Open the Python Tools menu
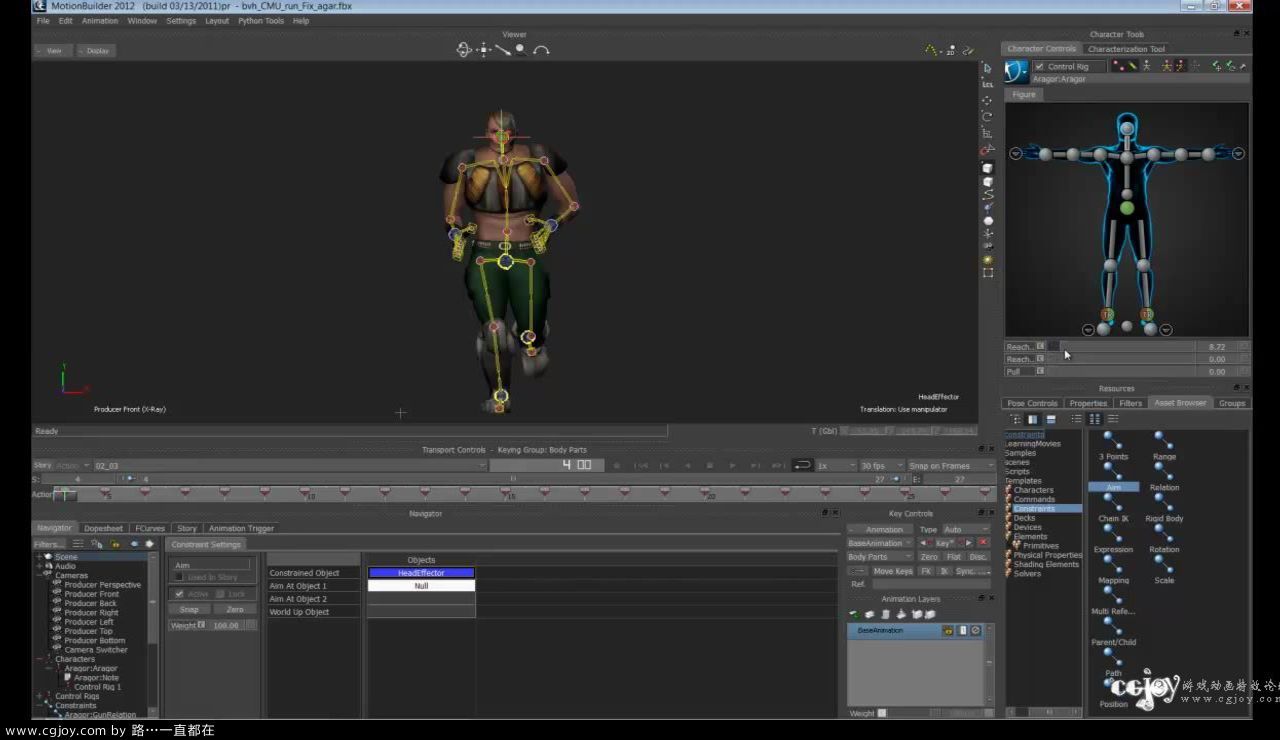Image resolution: width=1280 pixels, height=740 pixels. 261,21
